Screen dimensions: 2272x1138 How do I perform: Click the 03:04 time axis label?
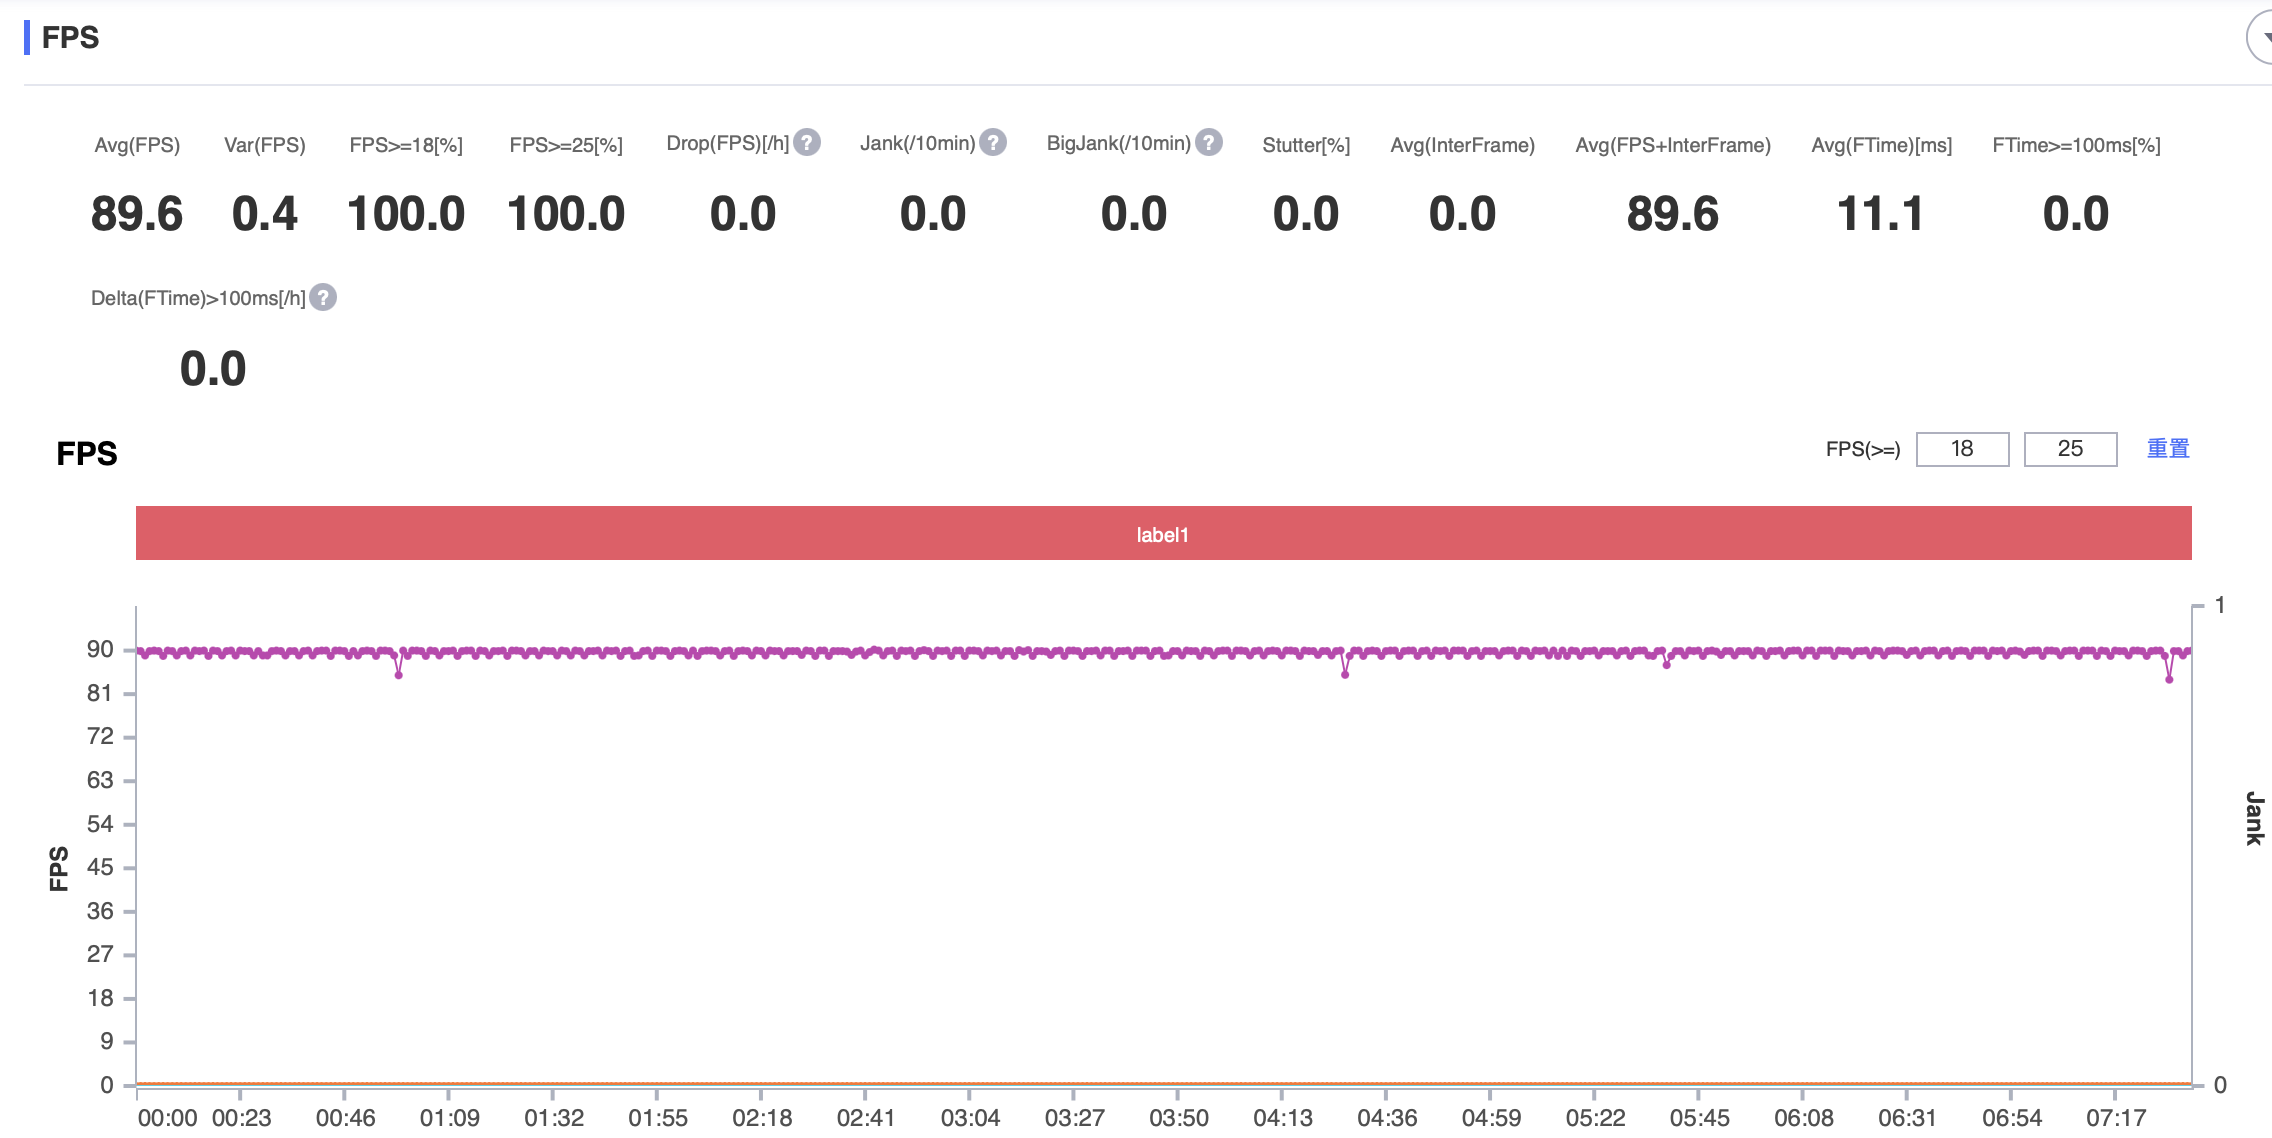970,1118
